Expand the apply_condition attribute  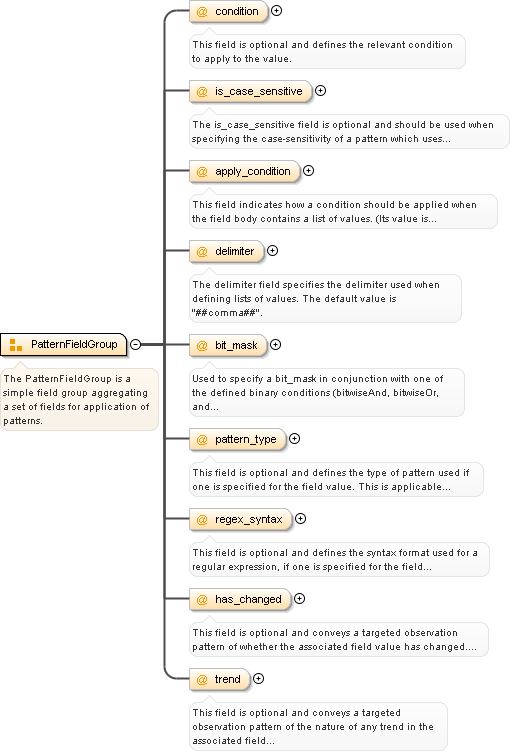point(309,171)
